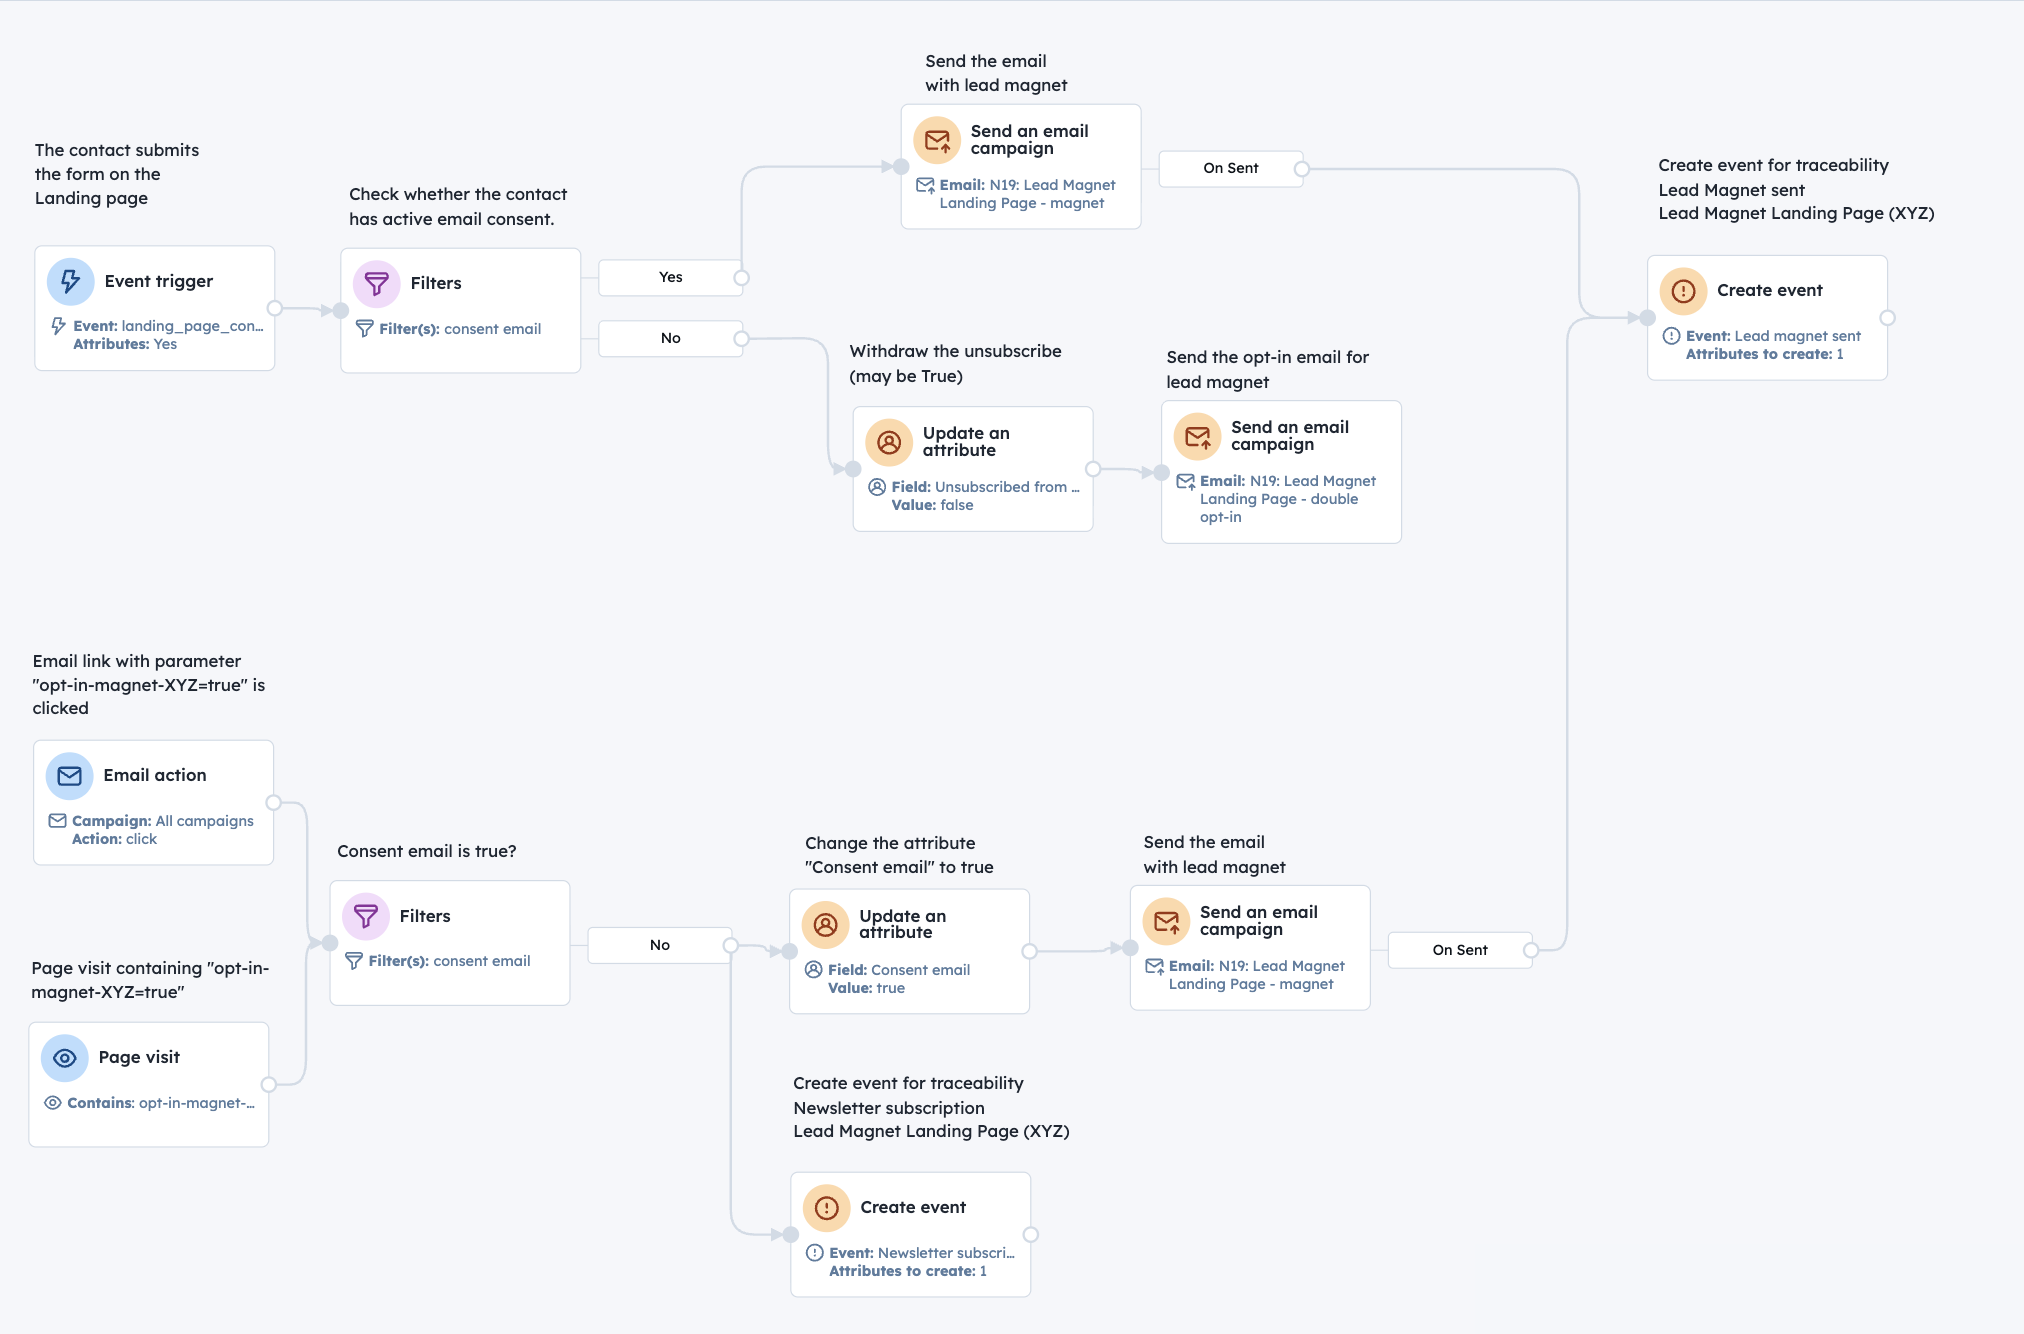Click the No branch of the top filter
2024x1334 pixels.
point(670,338)
